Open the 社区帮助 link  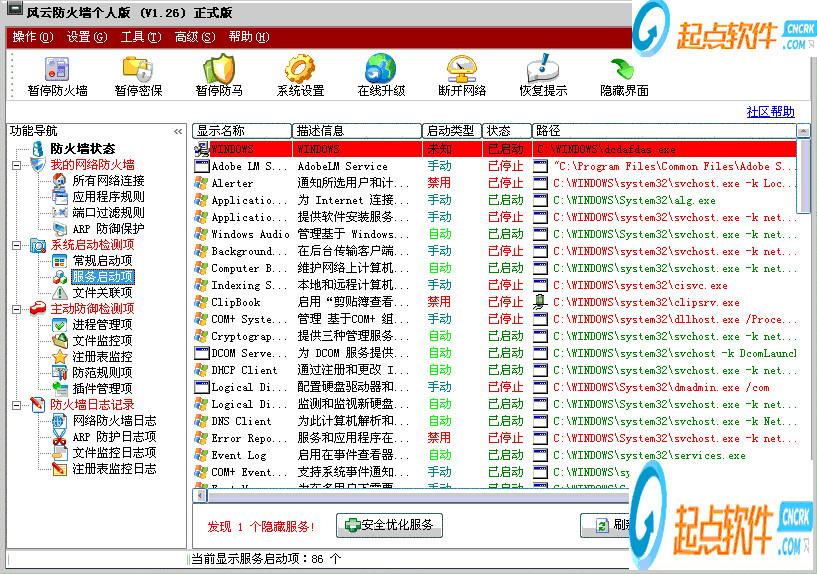click(770, 111)
